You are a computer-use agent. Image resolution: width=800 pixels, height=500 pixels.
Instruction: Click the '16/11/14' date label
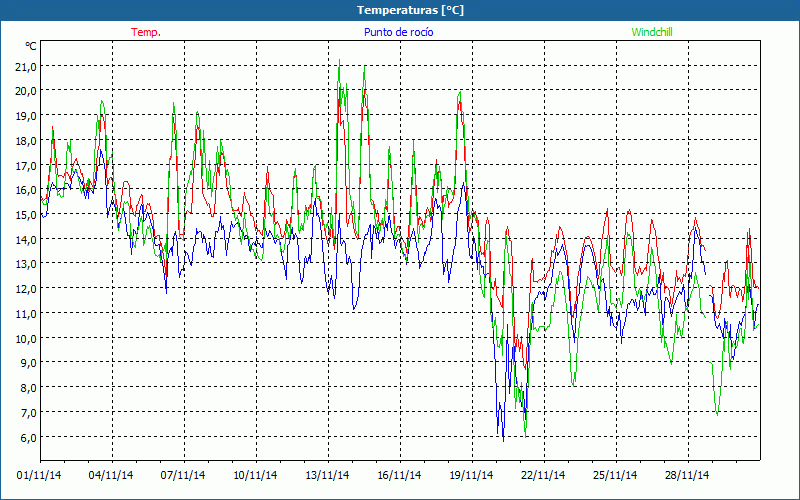click(x=399, y=475)
